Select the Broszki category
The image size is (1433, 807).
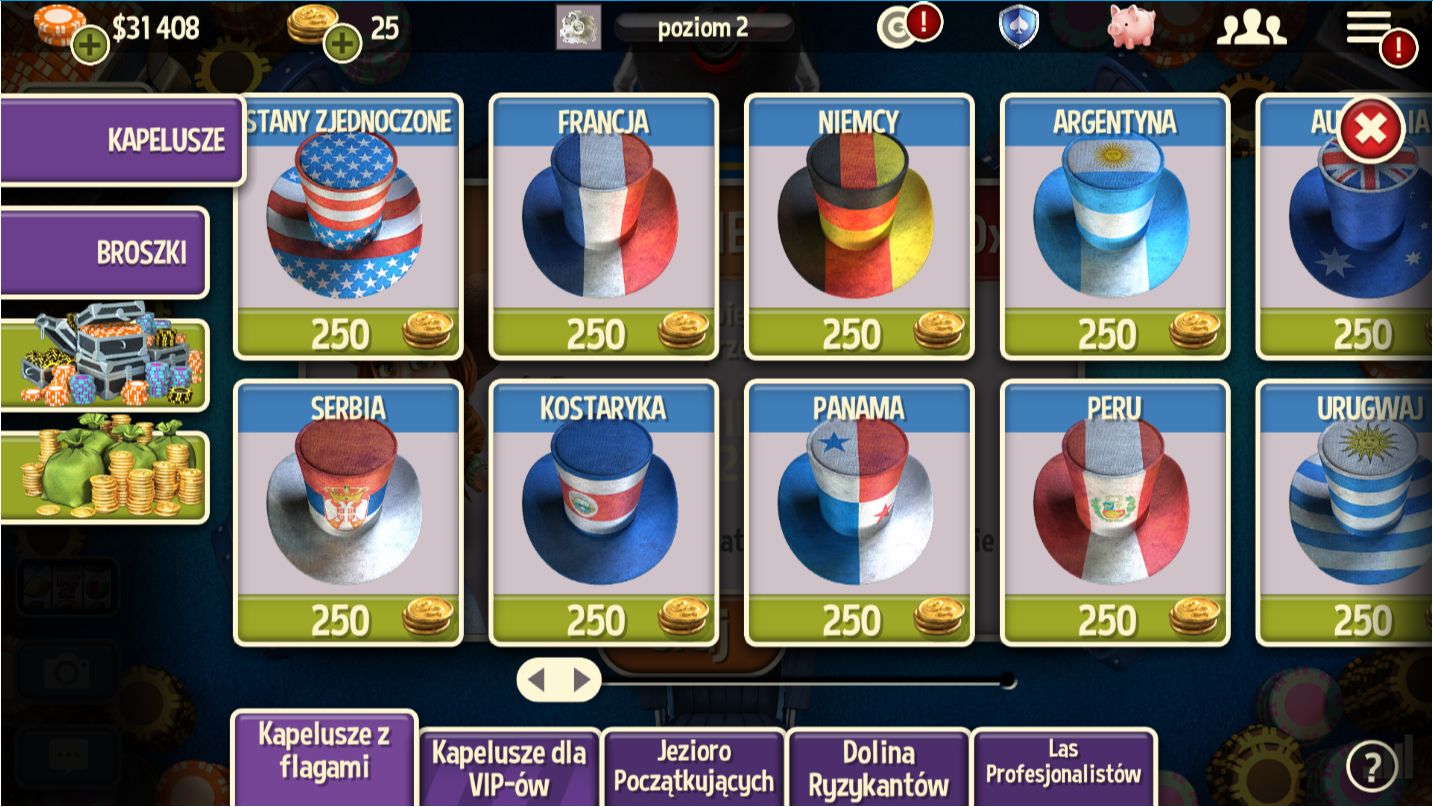click(104, 252)
